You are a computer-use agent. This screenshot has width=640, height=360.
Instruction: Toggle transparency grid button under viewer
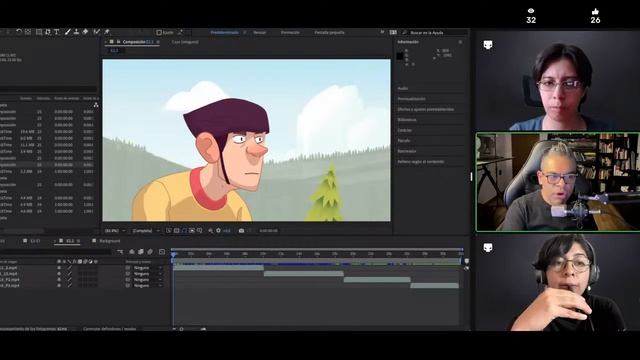tap(176, 231)
